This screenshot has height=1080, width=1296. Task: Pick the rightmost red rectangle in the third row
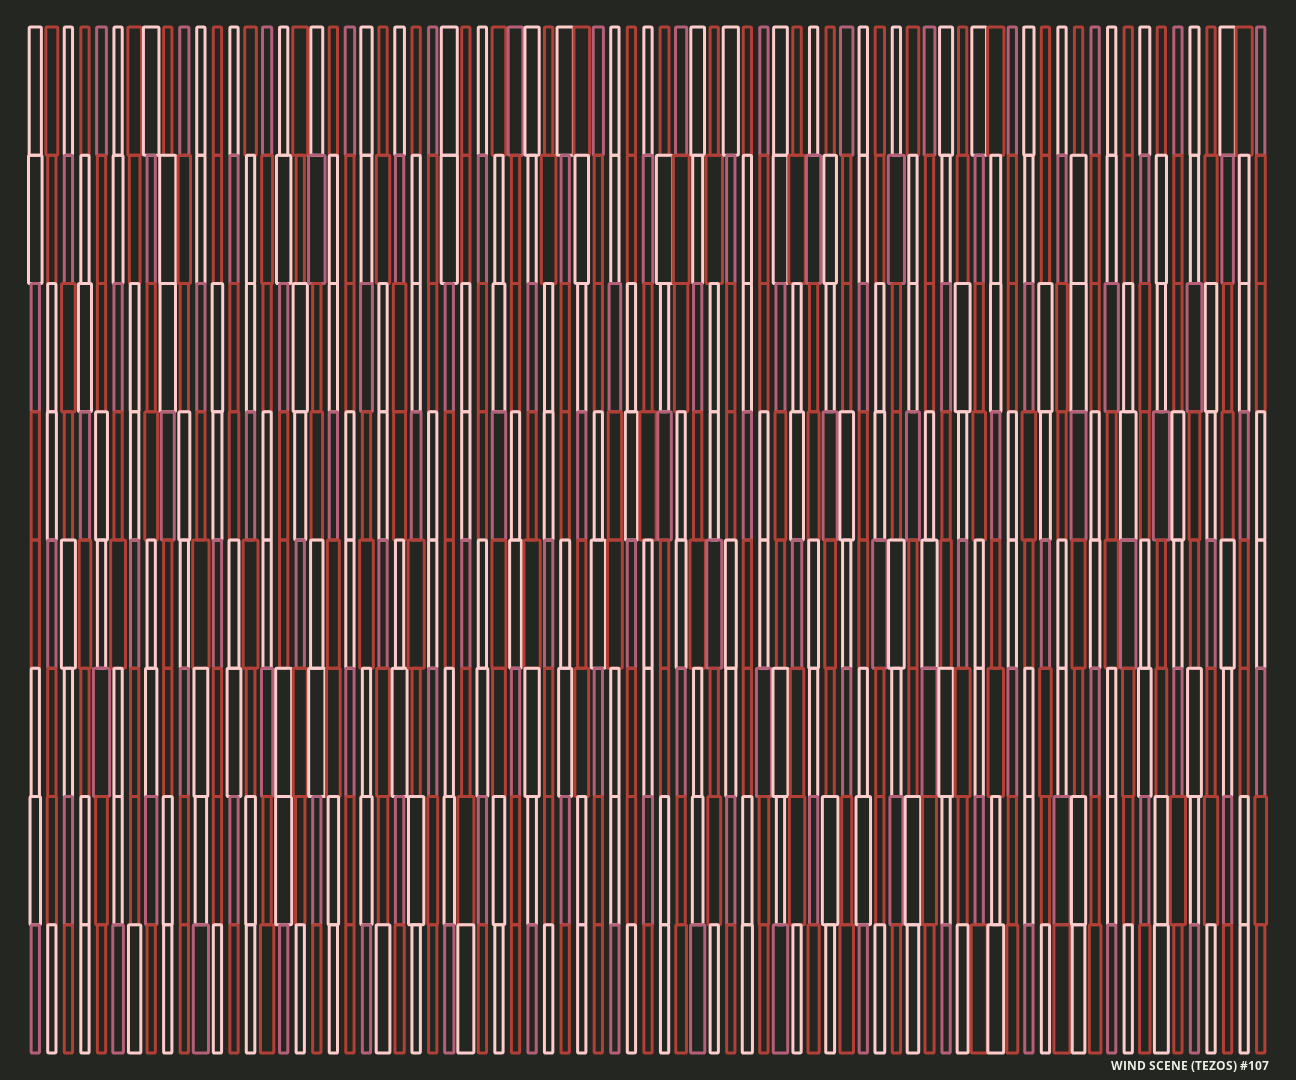click(x=1260, y=347)
